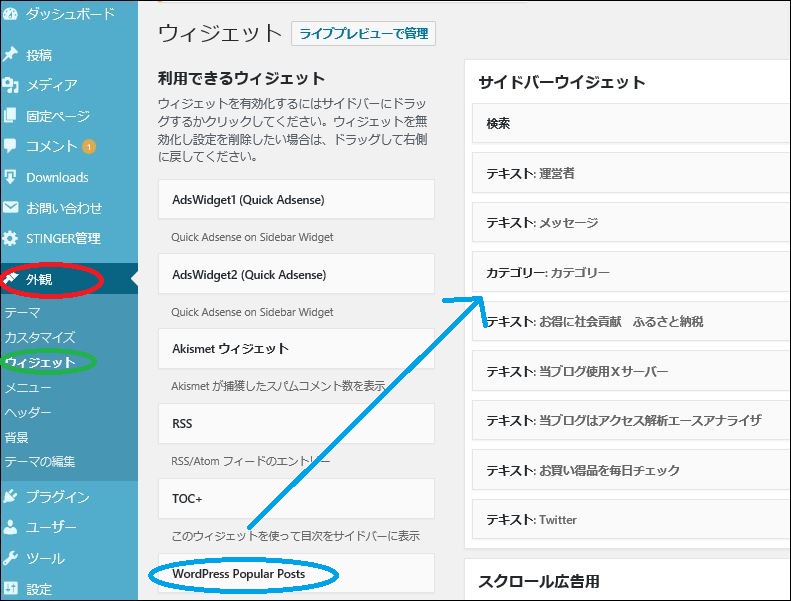This screenshot has height=601, width=791.
Task: Open the テーマ submenu item
Action: pyautogui.click(x=22, y=312)
